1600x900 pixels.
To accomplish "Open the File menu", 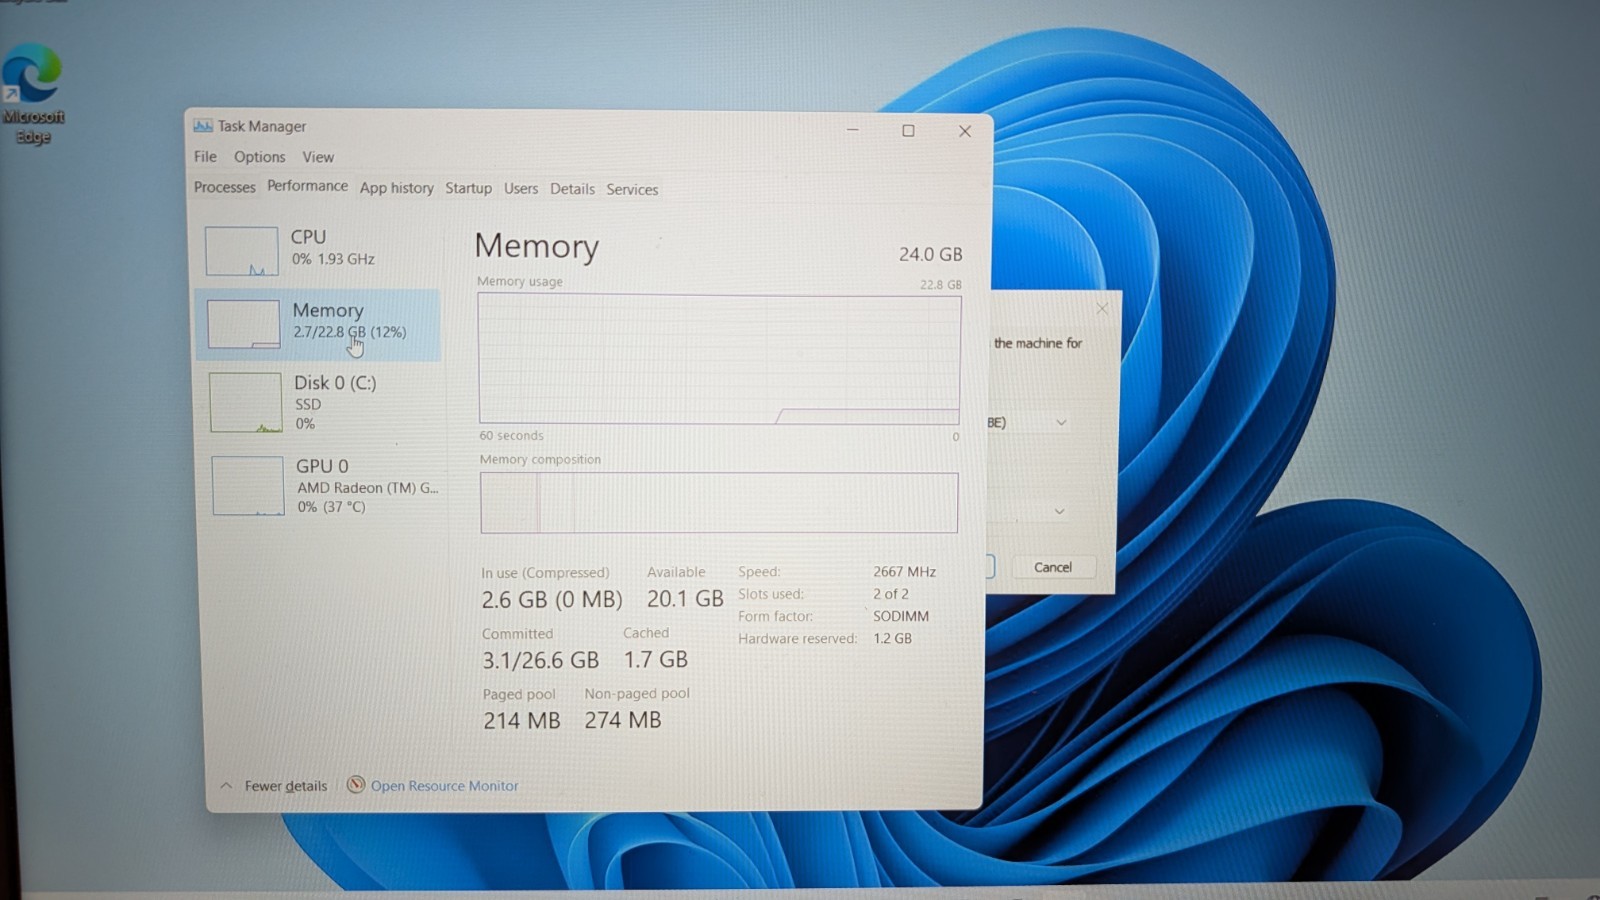I will click(205, 156).
